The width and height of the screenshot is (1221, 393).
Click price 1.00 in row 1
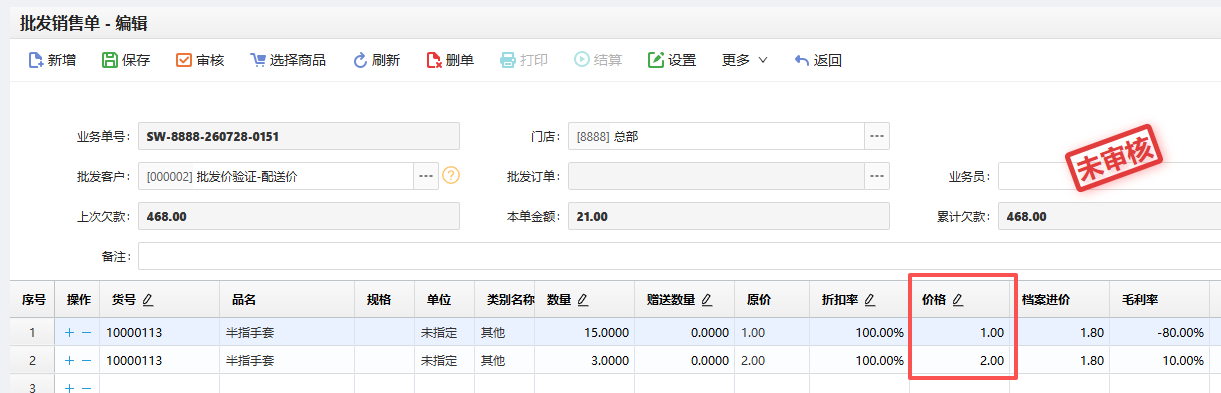[x=961, y=332]
